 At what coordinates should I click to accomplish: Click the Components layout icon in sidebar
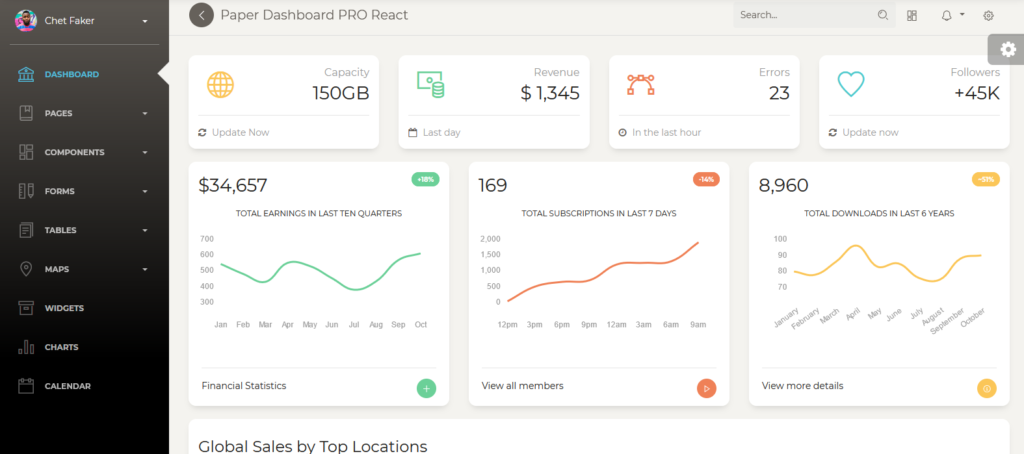[x=26, y=152]
